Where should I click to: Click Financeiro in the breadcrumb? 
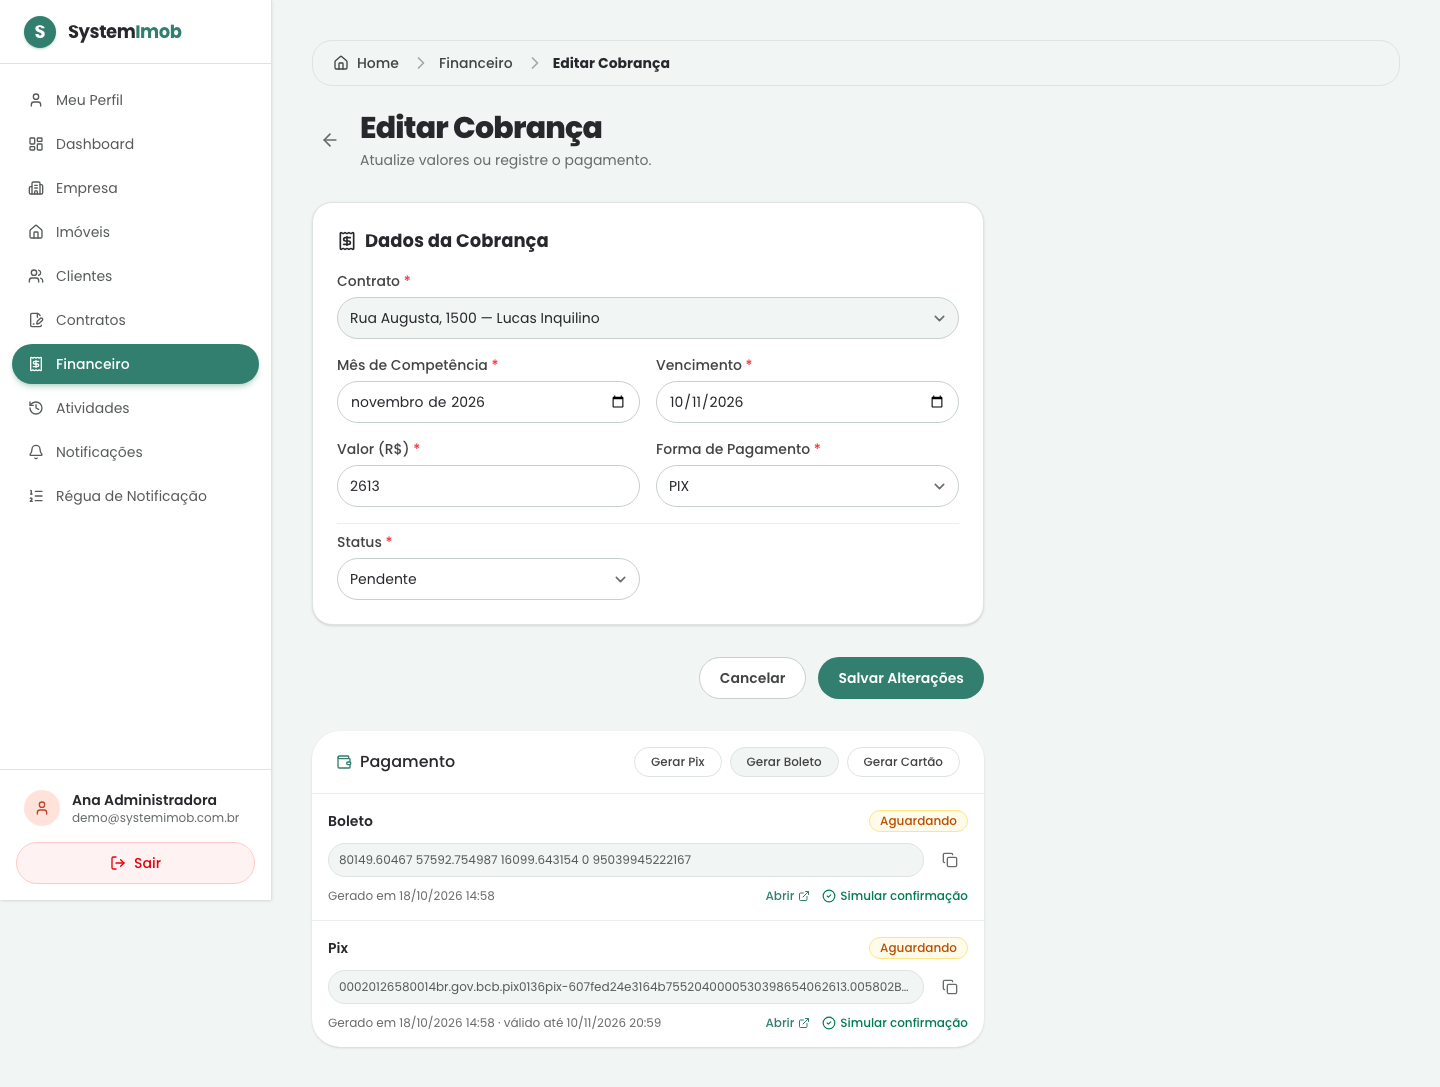pos(476,63)
